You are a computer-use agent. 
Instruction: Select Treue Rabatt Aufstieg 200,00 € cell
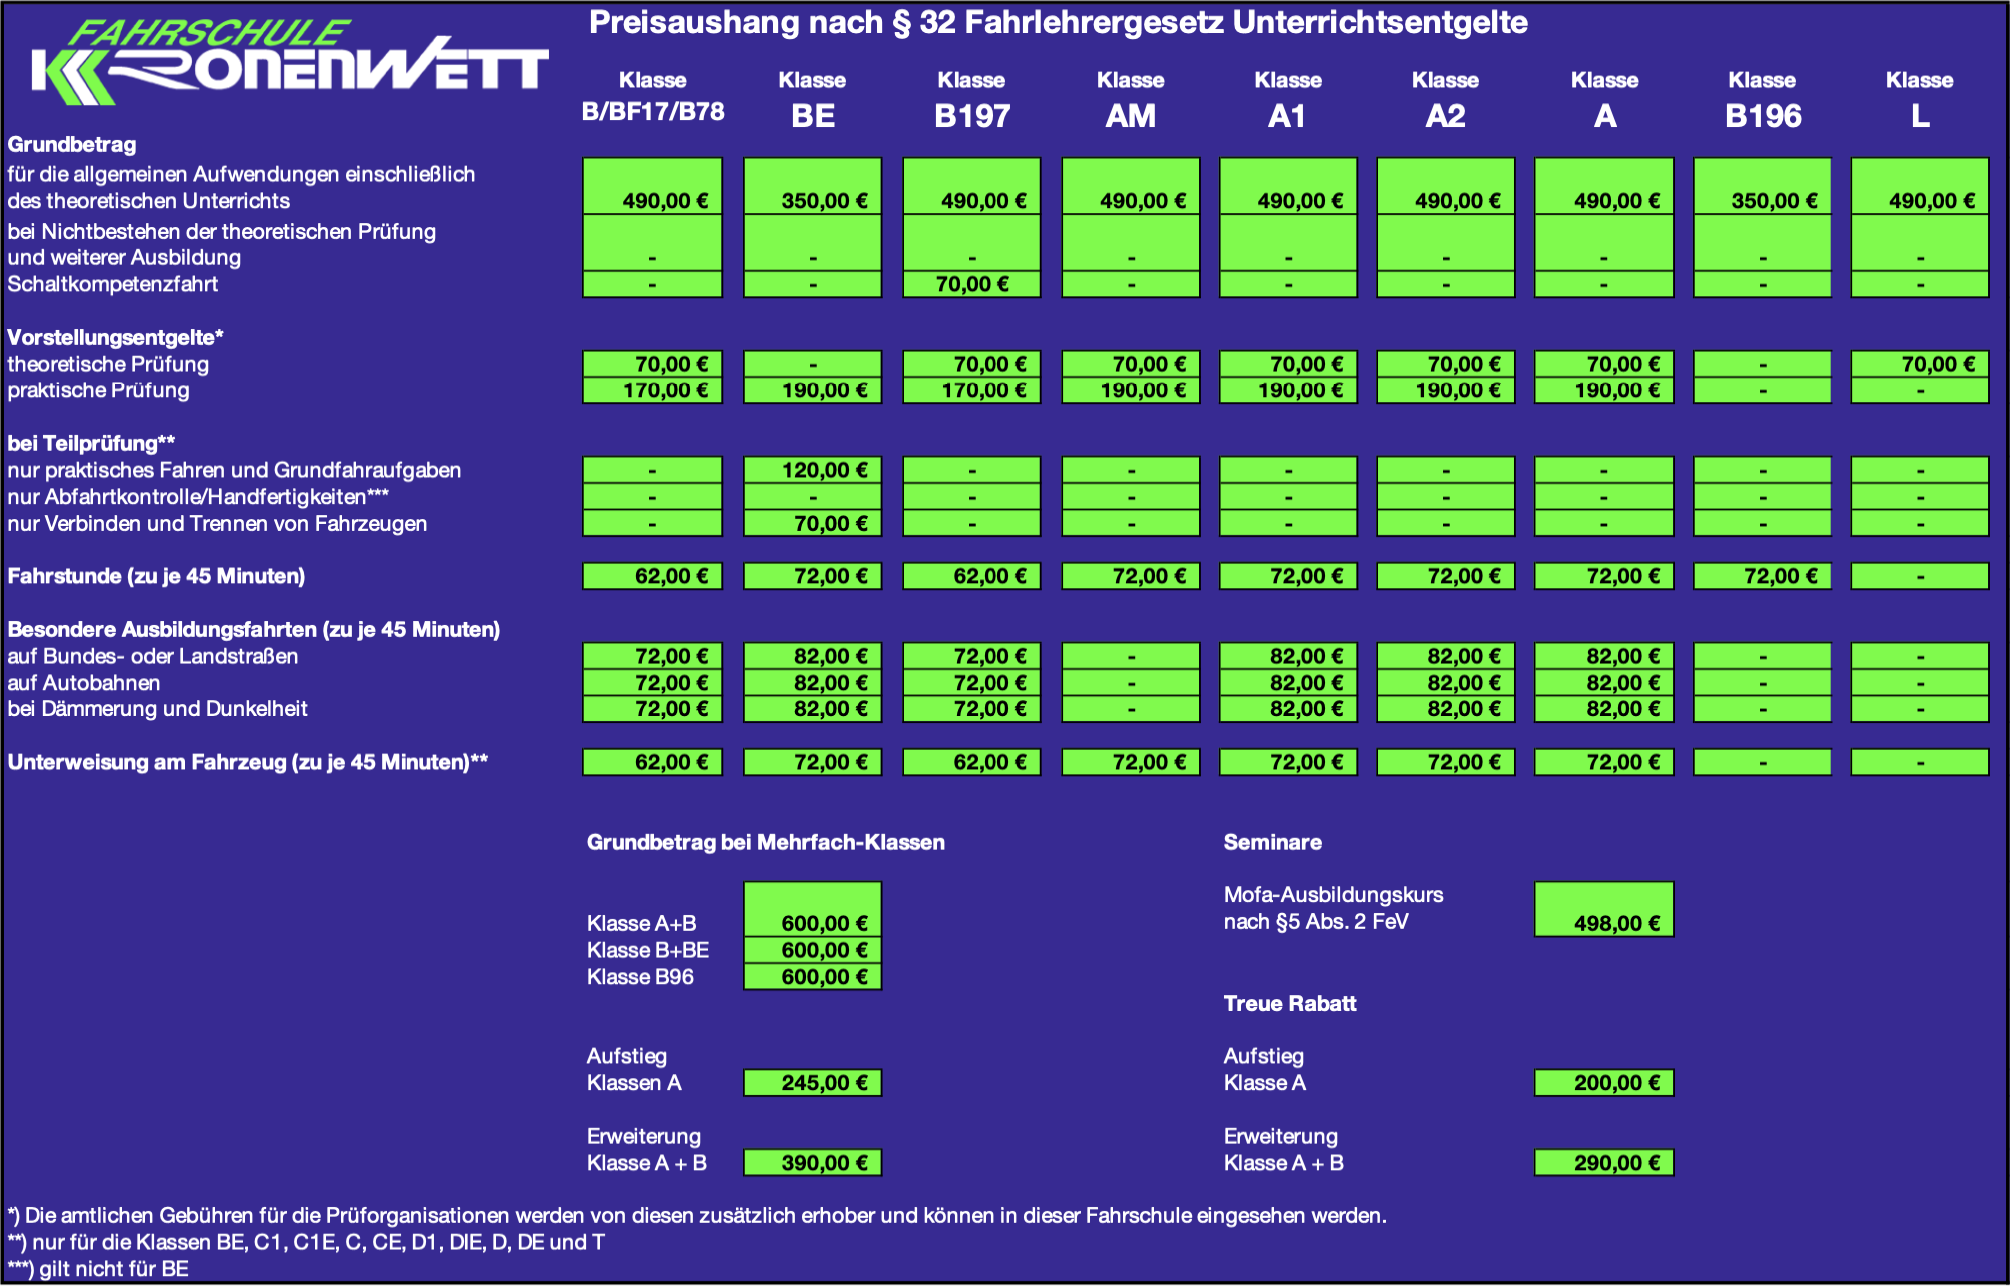(x=1603, y=1083)
